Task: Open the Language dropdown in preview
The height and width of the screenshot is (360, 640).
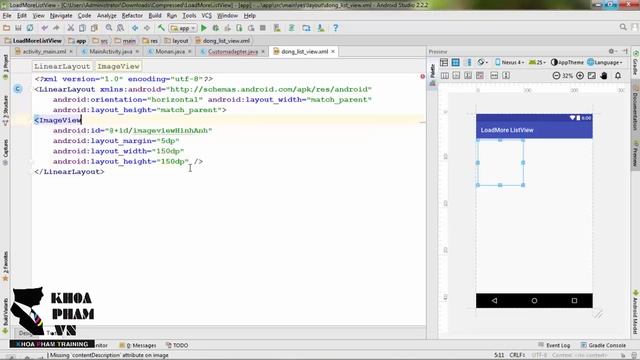Action: tap(605, 62)
